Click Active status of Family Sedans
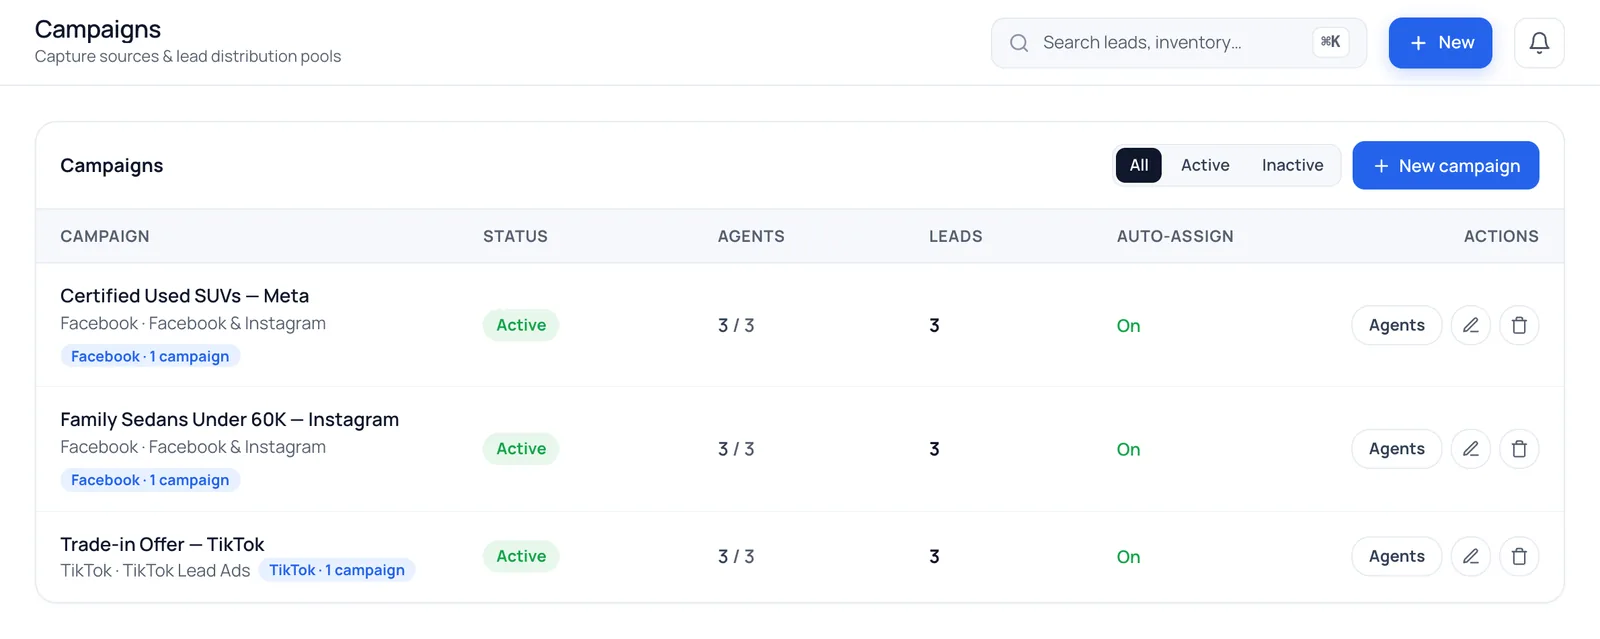 click(x=521, y=449)
